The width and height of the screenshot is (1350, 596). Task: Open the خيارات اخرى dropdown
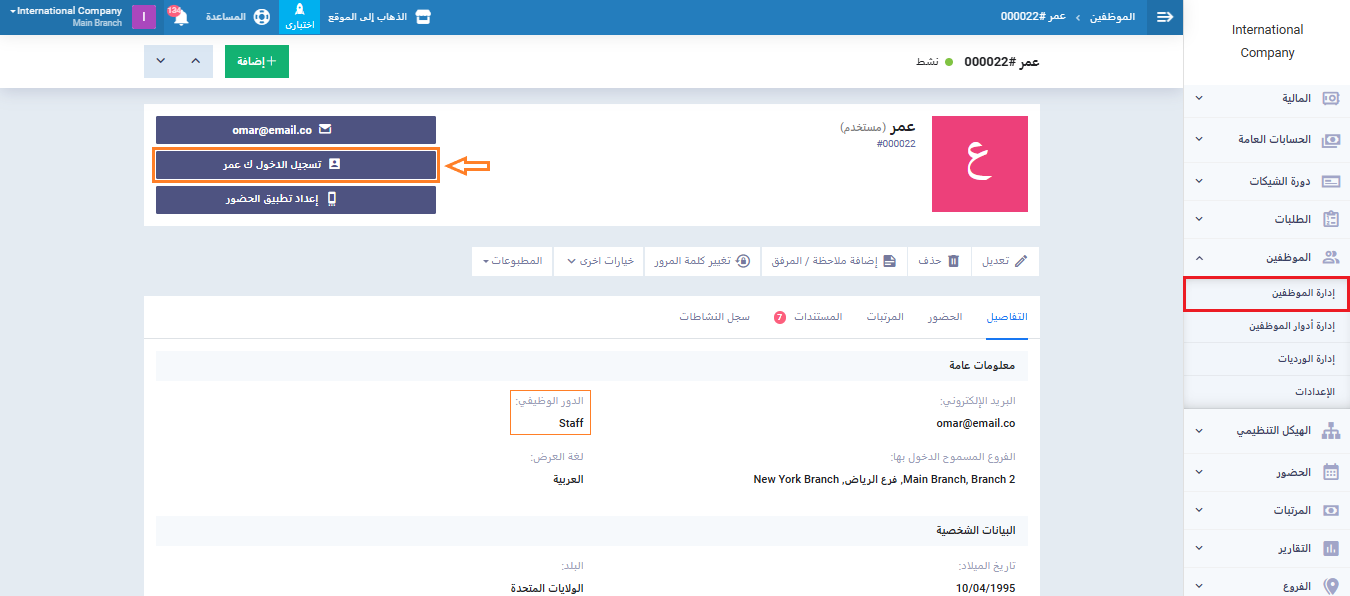[598, 261]
